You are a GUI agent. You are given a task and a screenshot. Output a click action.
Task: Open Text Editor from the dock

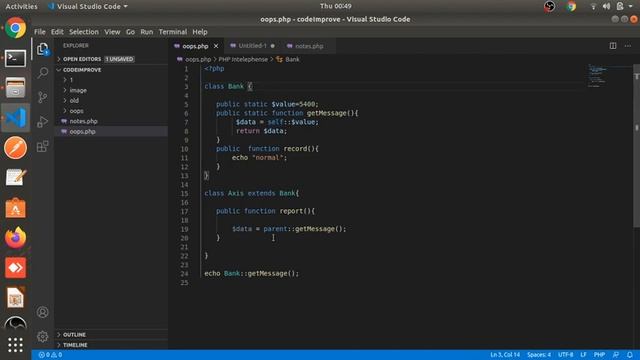[16, 178]
